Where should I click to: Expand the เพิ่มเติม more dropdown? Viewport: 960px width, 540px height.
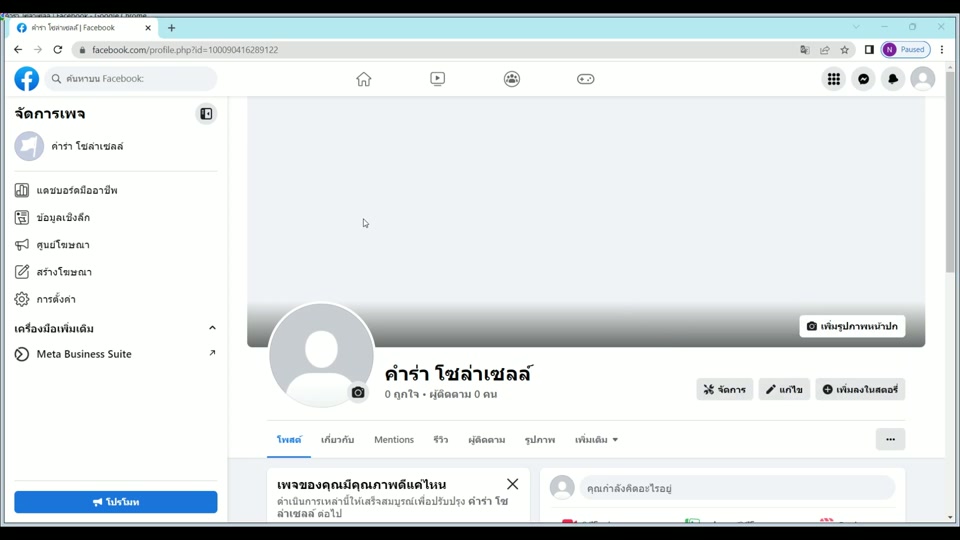[596, 440]
